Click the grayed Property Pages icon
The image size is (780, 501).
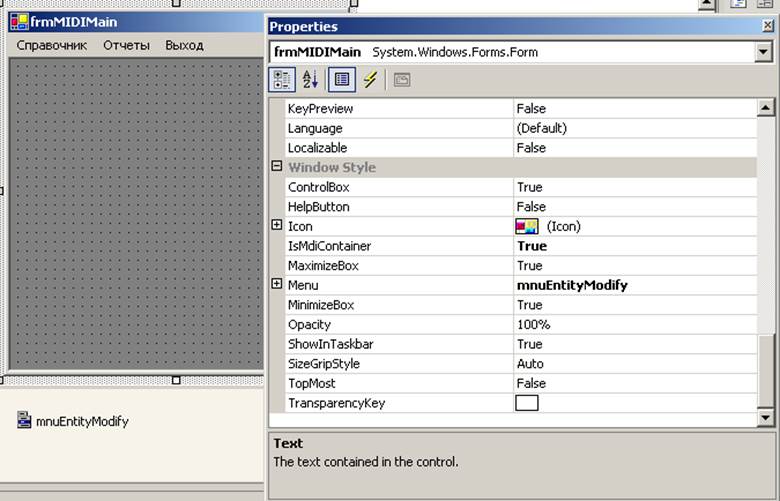click(x=402, y=80)
